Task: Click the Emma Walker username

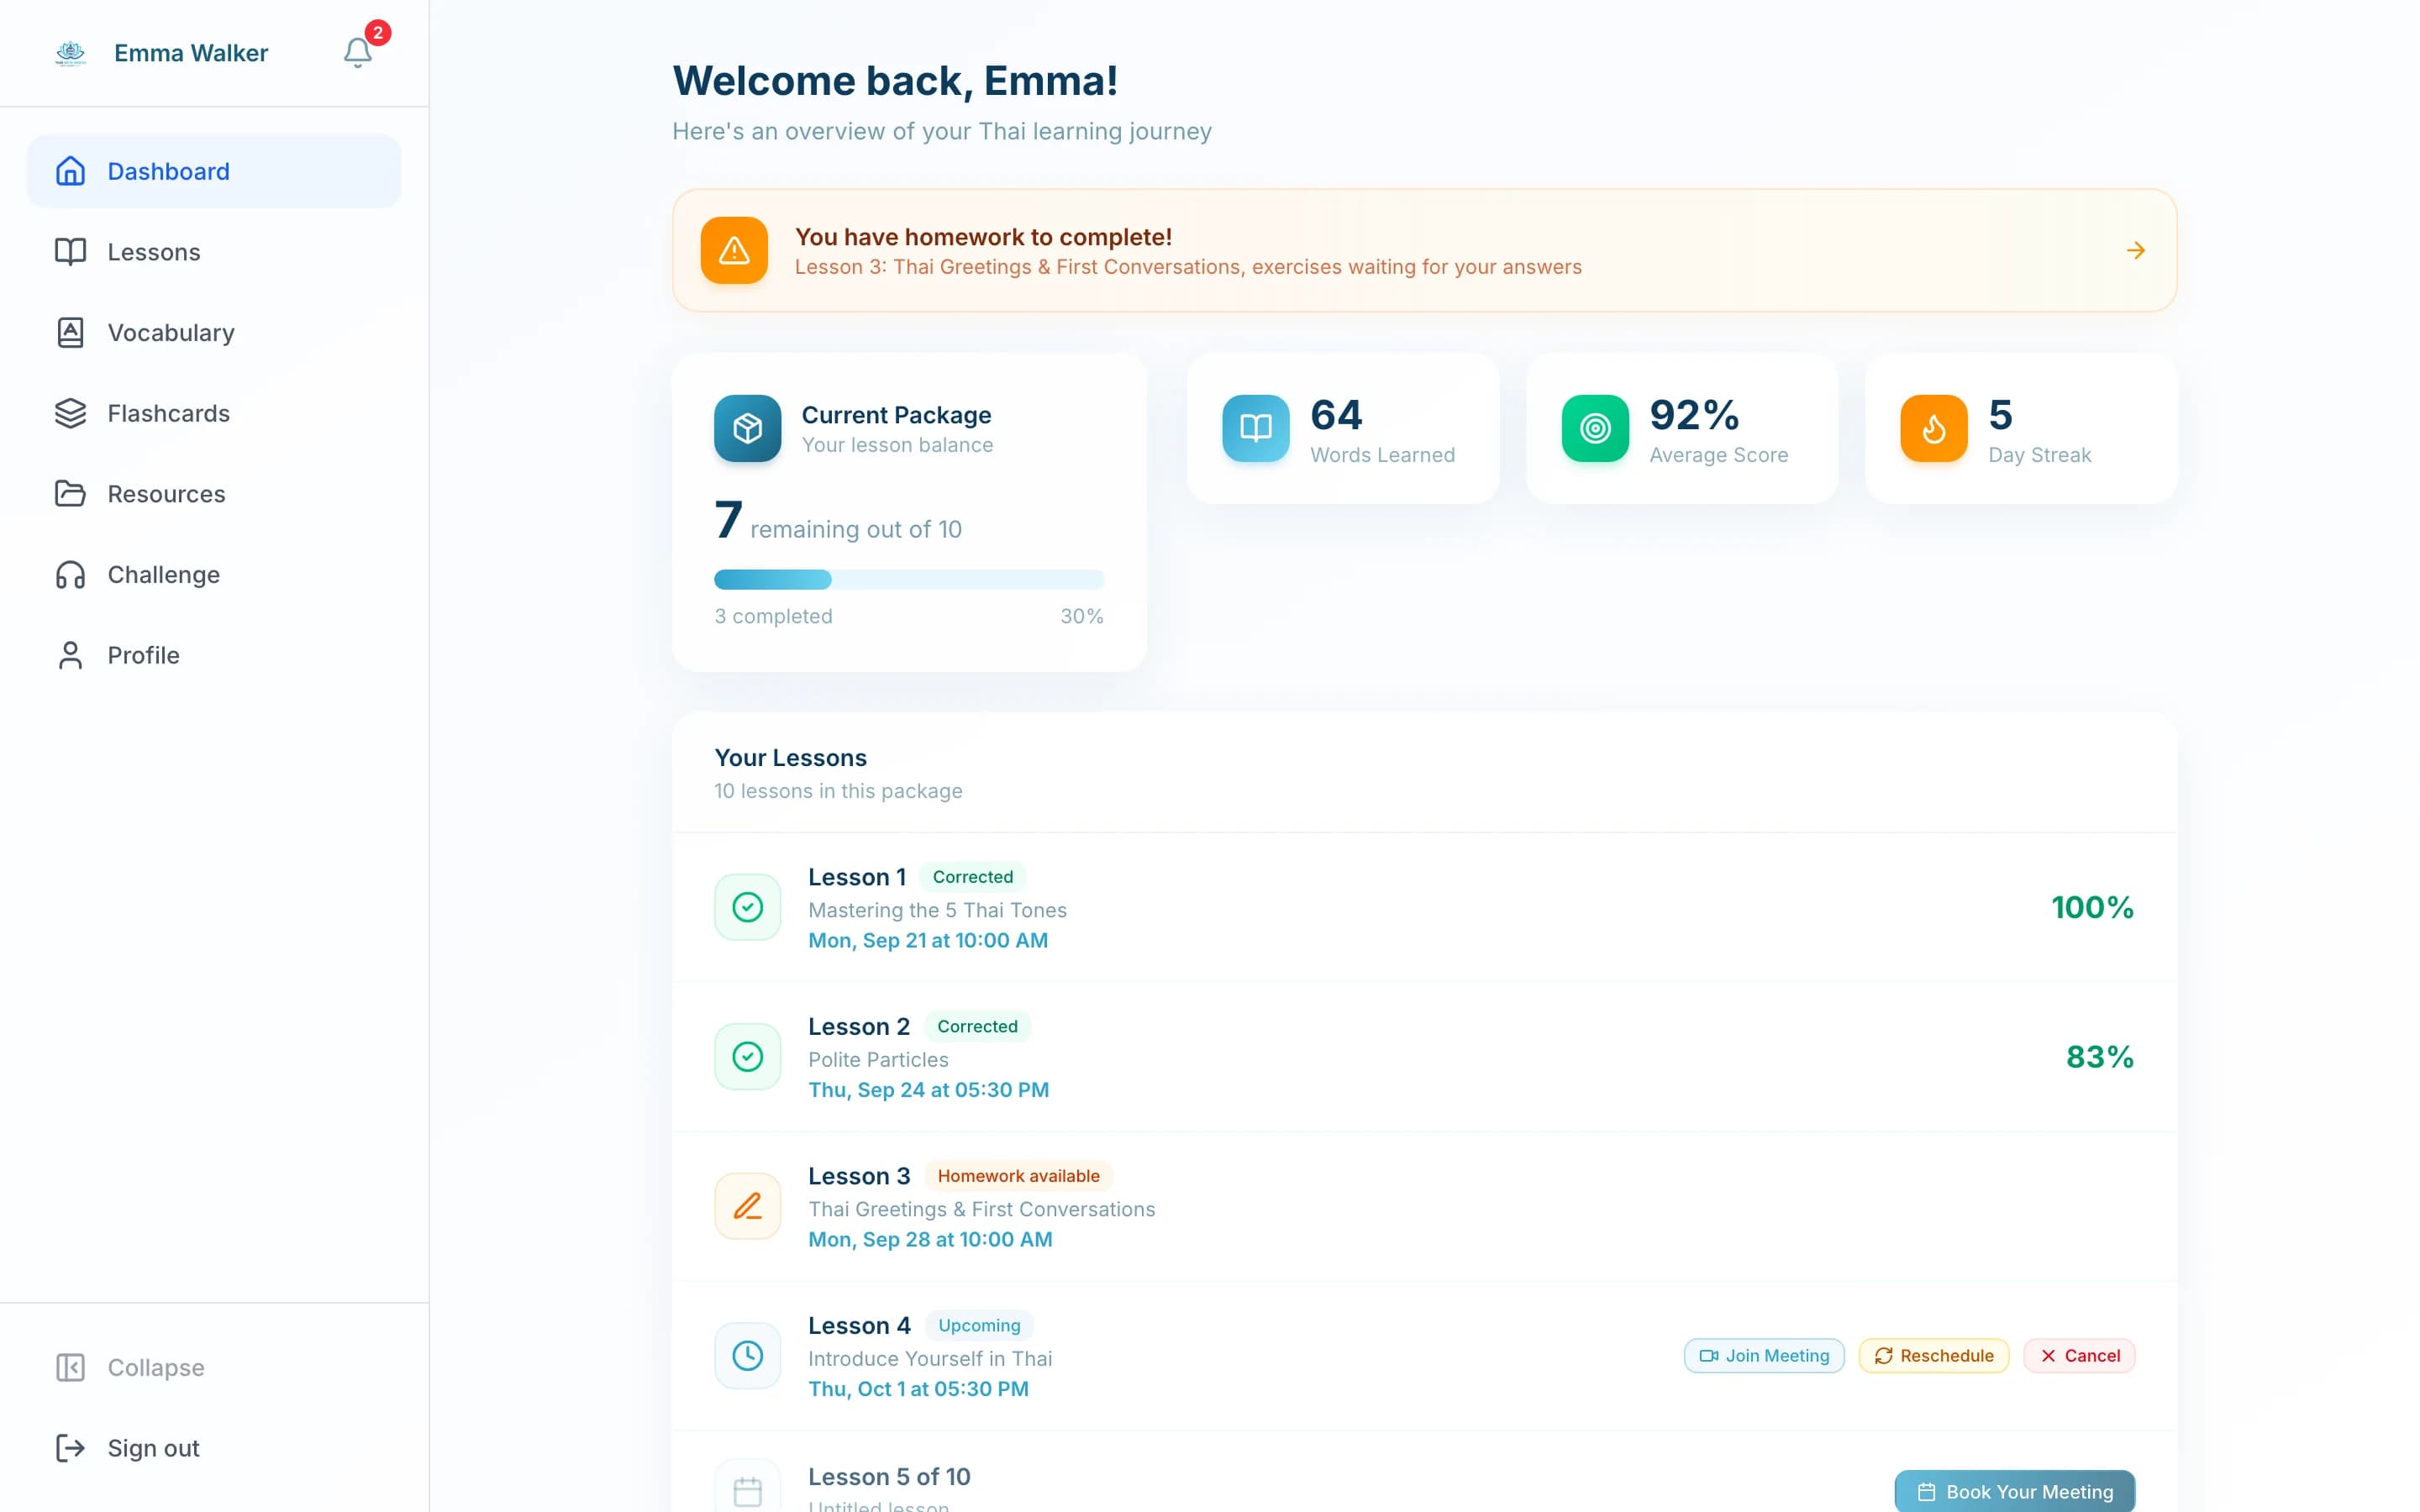Action: [x=191, y=53]
